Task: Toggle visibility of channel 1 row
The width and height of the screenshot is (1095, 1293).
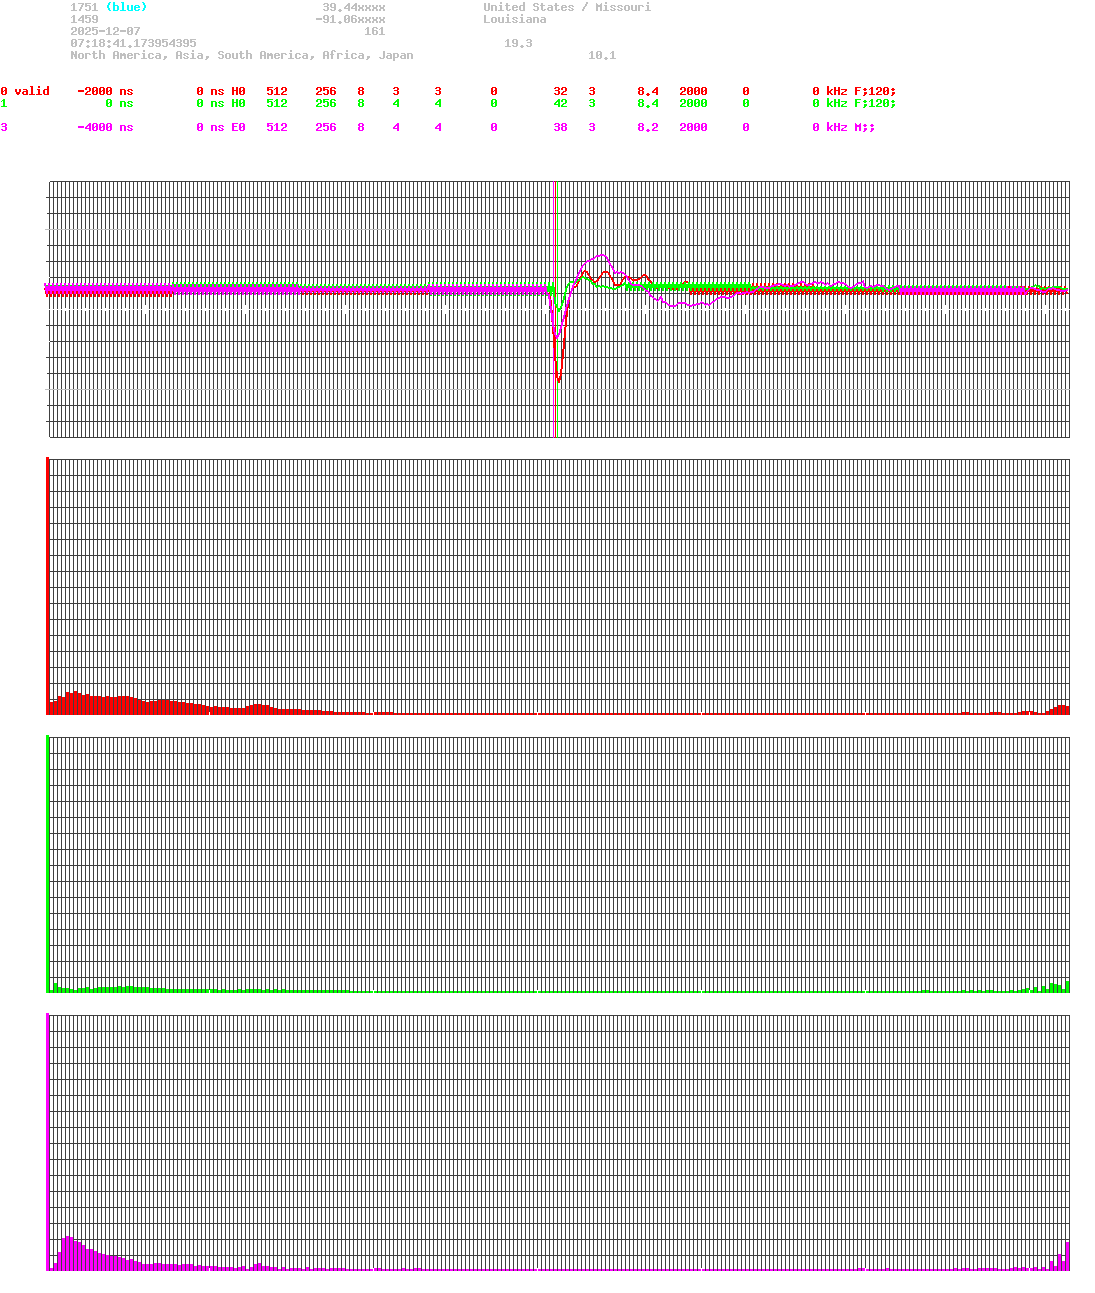Action: (4, 103)
